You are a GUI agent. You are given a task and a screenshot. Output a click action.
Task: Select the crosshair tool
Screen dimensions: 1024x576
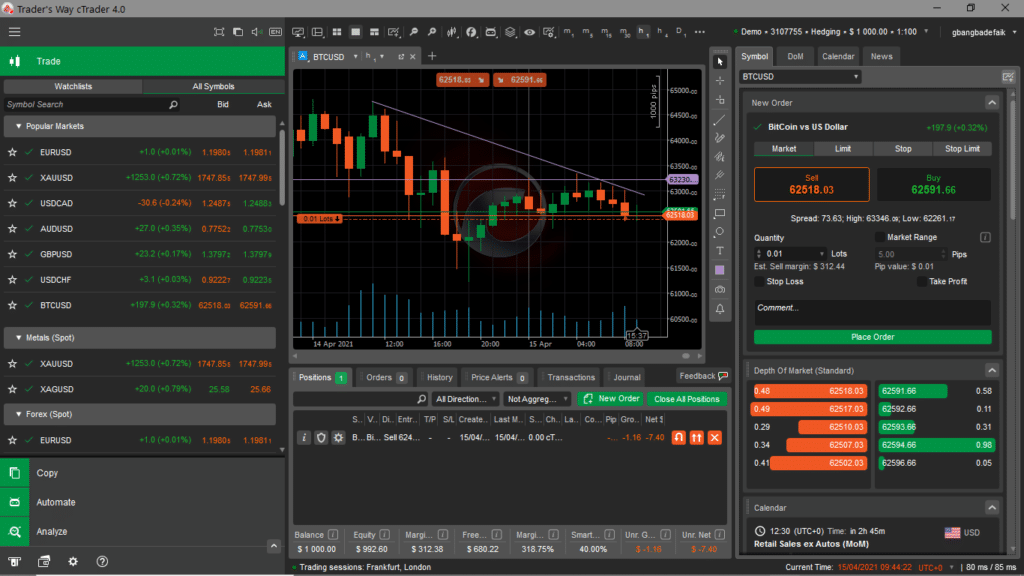720,81
